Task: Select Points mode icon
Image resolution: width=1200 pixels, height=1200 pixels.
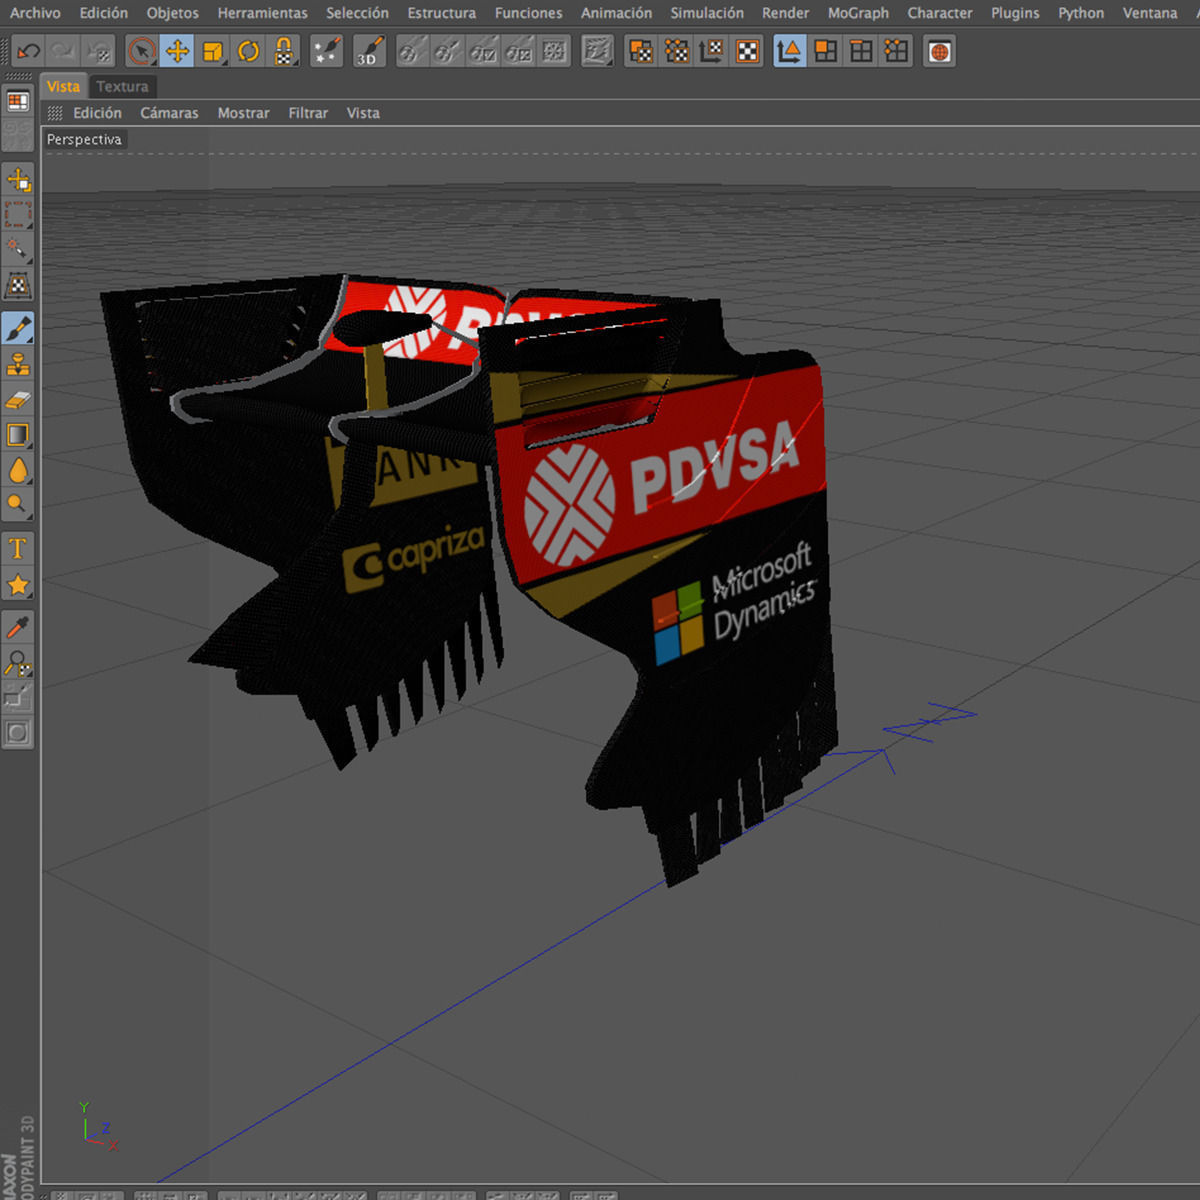Action: (897, 51)
